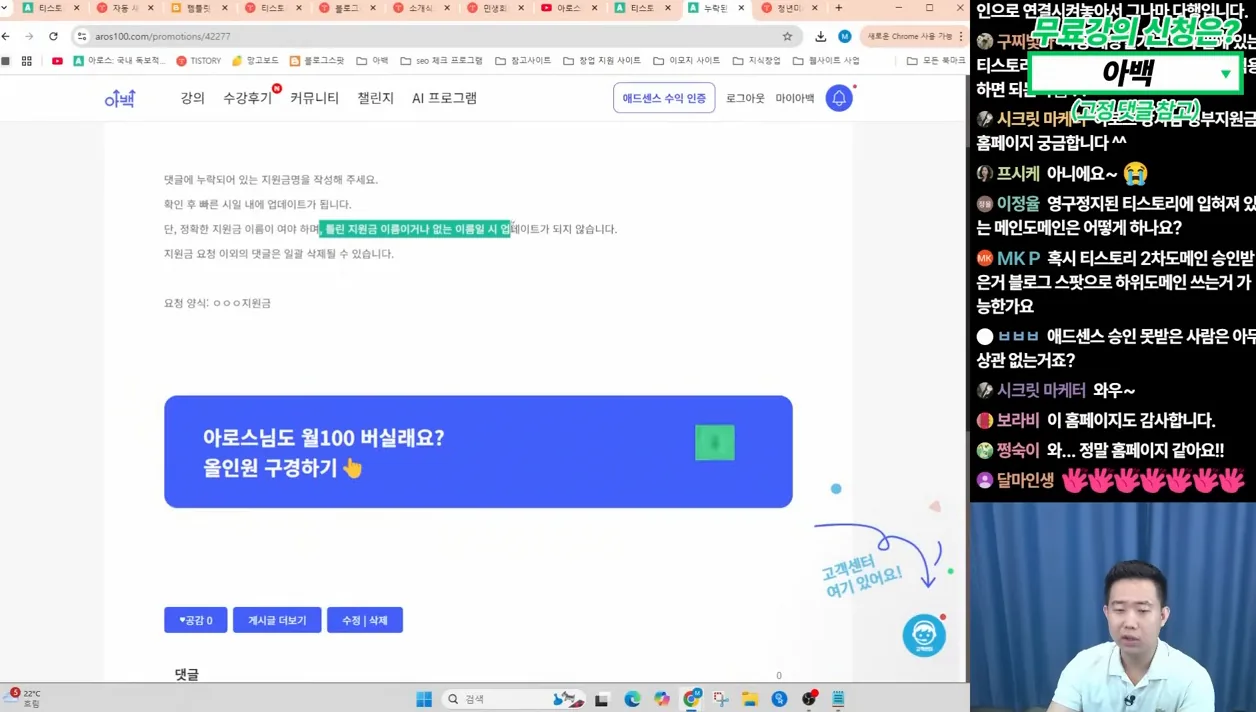This screenshot has width=1256, height=712.
Task: Launch Microsoft Edge from the taskbar
Action: (x=632, y=699)
